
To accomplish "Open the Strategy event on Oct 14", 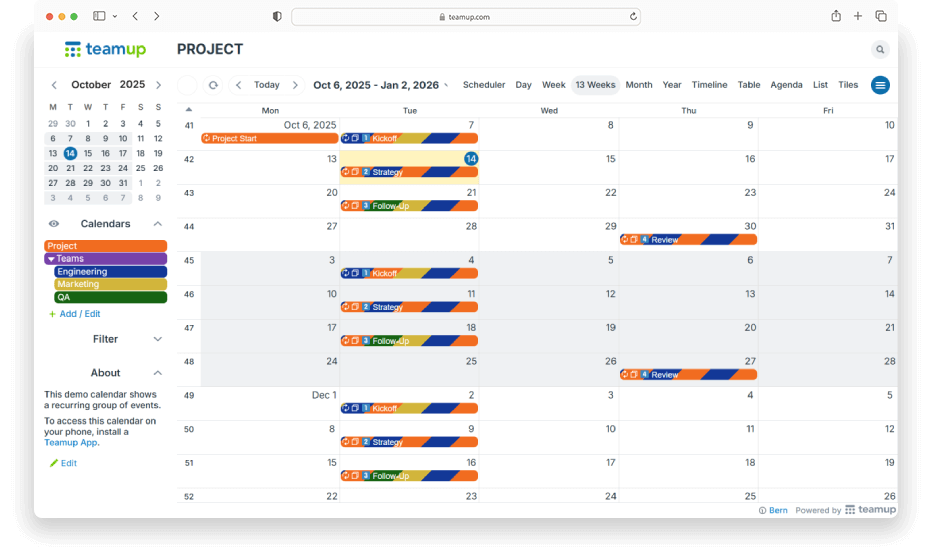I will pos(410,172).
